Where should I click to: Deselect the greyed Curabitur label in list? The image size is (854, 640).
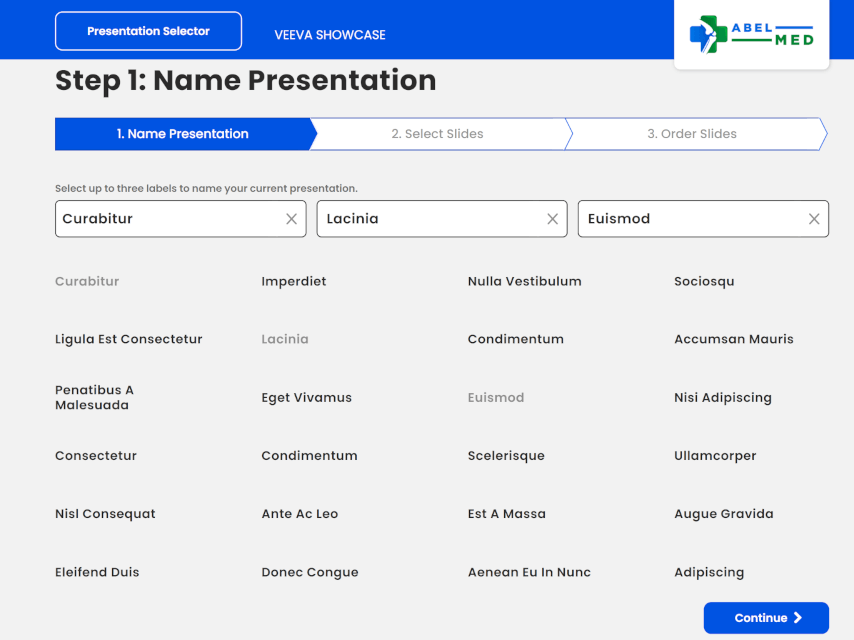[87, 281]
